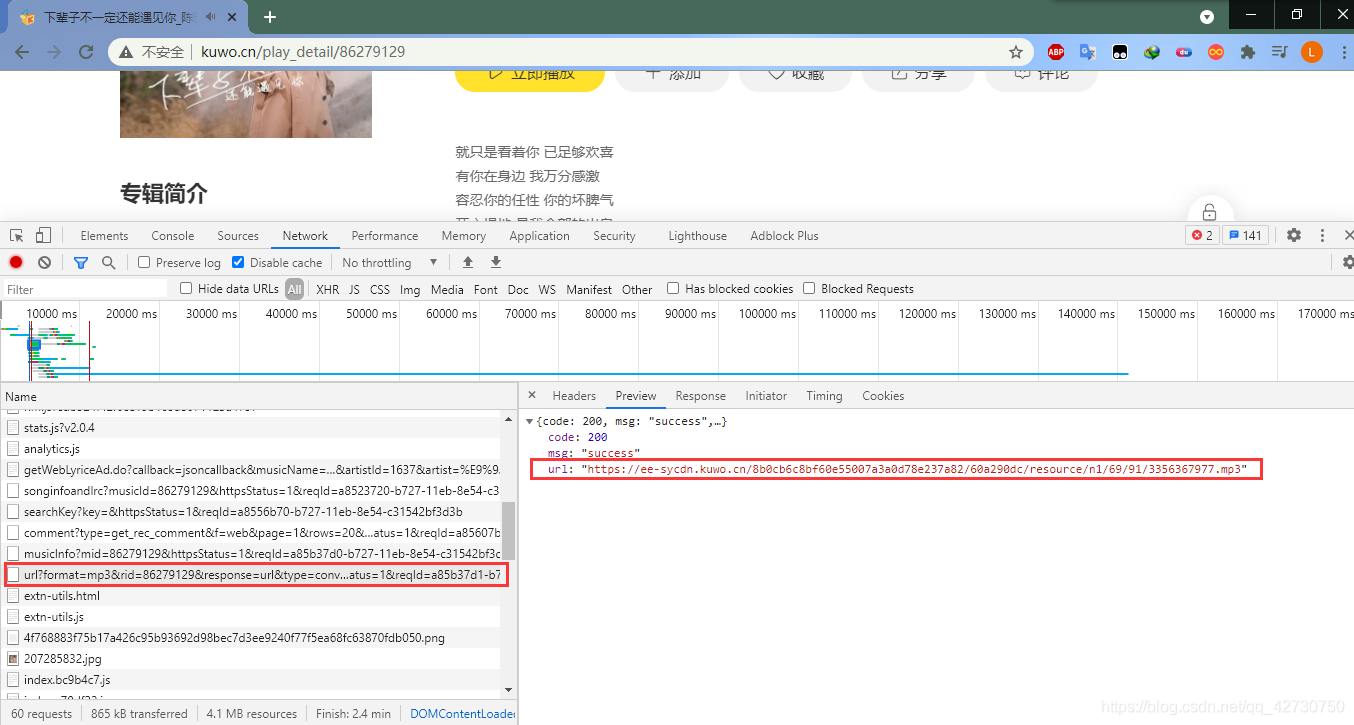Screen dimensions: 1354x725
Task: Select the All filter button
Action: [294, 289]
